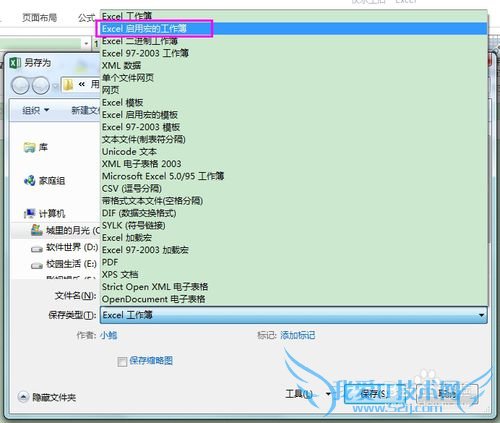Select Excel 工作簿 in the file type list

(x=294, y=16)
